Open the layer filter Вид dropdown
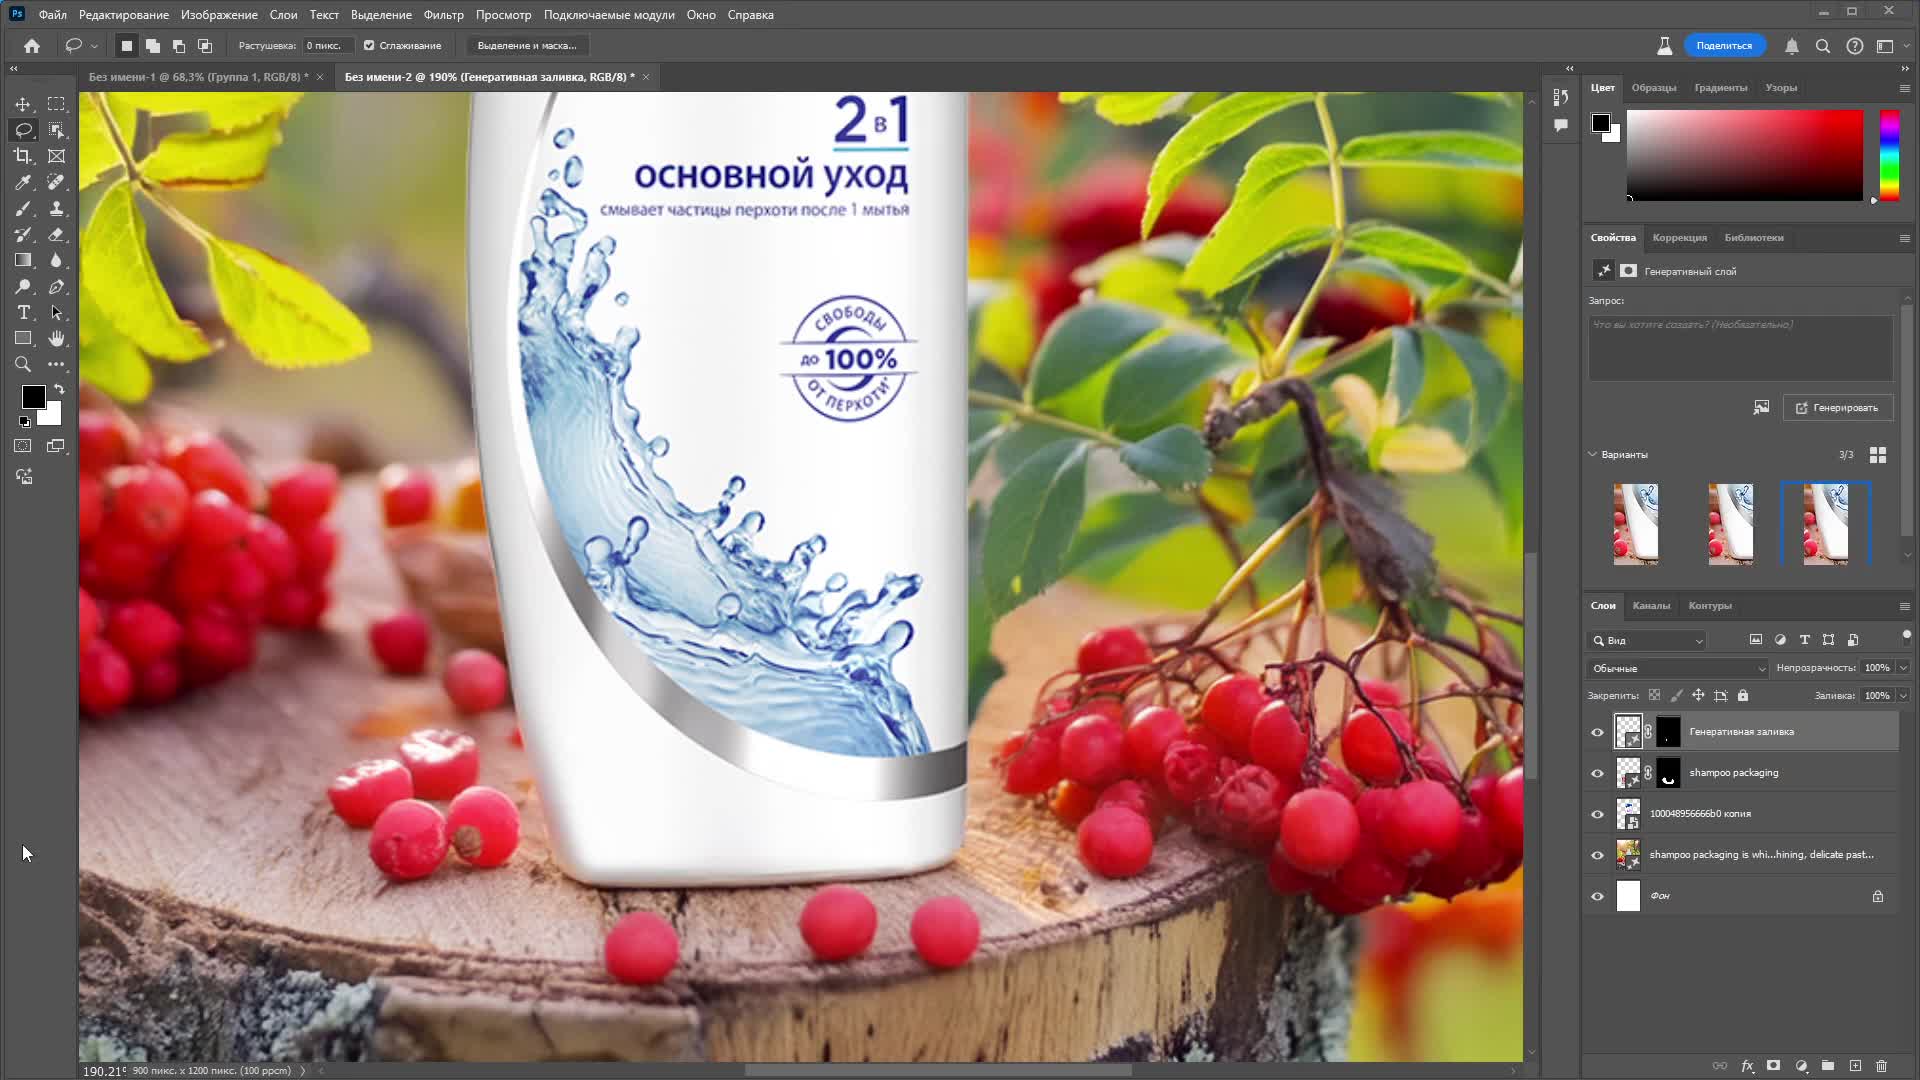Image resolution: width=1920 pixels, height=1080 pixels. click(x=1648, y=640)
